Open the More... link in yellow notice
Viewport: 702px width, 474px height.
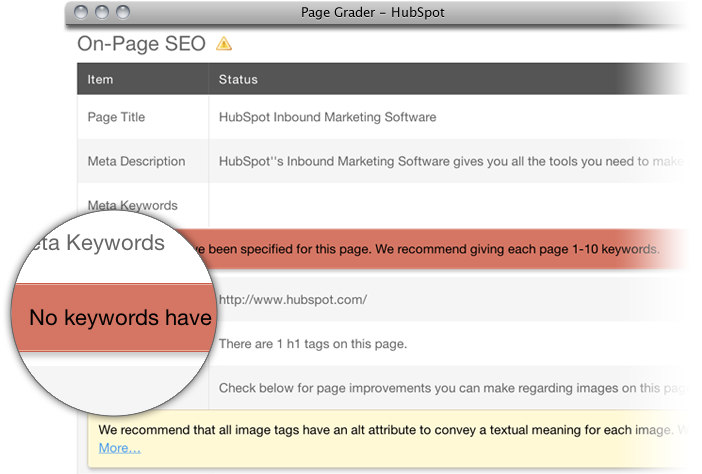(120, 448)
